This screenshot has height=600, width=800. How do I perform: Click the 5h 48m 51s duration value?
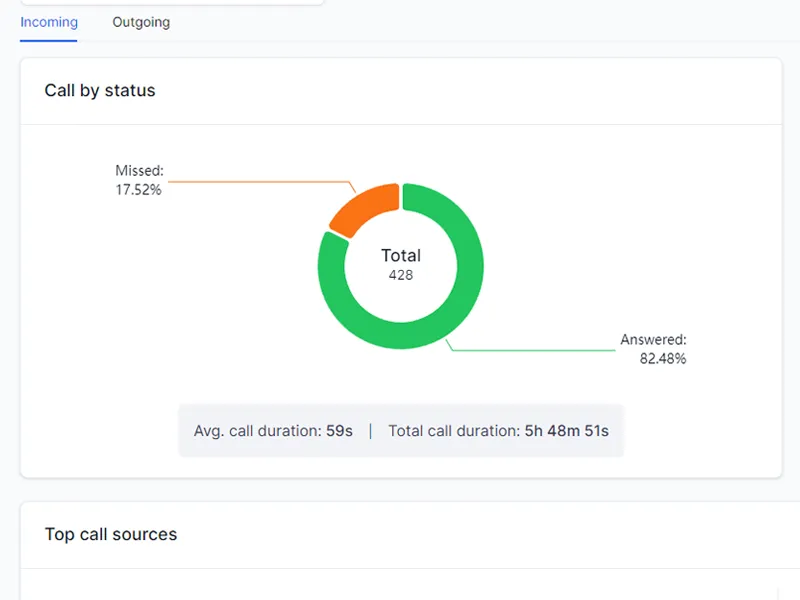(x=567, y=431)
